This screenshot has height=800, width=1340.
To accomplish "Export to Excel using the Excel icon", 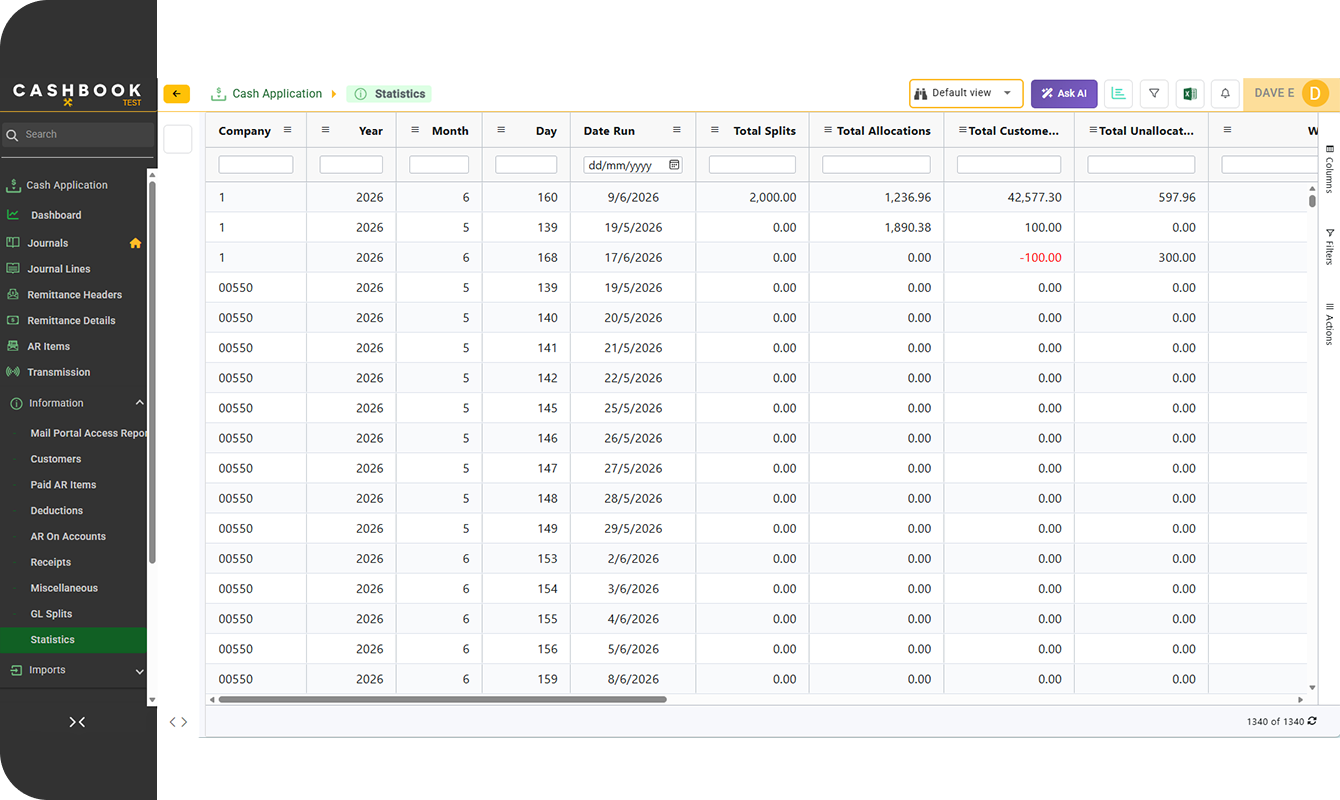I will point(1190,93).
